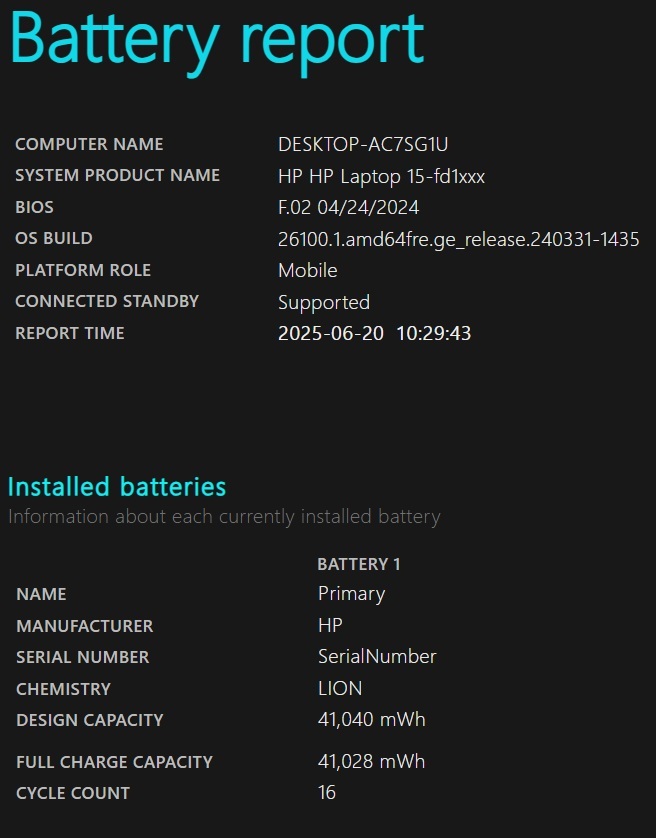Click the BATTERY 1 column header

point(359,564)
